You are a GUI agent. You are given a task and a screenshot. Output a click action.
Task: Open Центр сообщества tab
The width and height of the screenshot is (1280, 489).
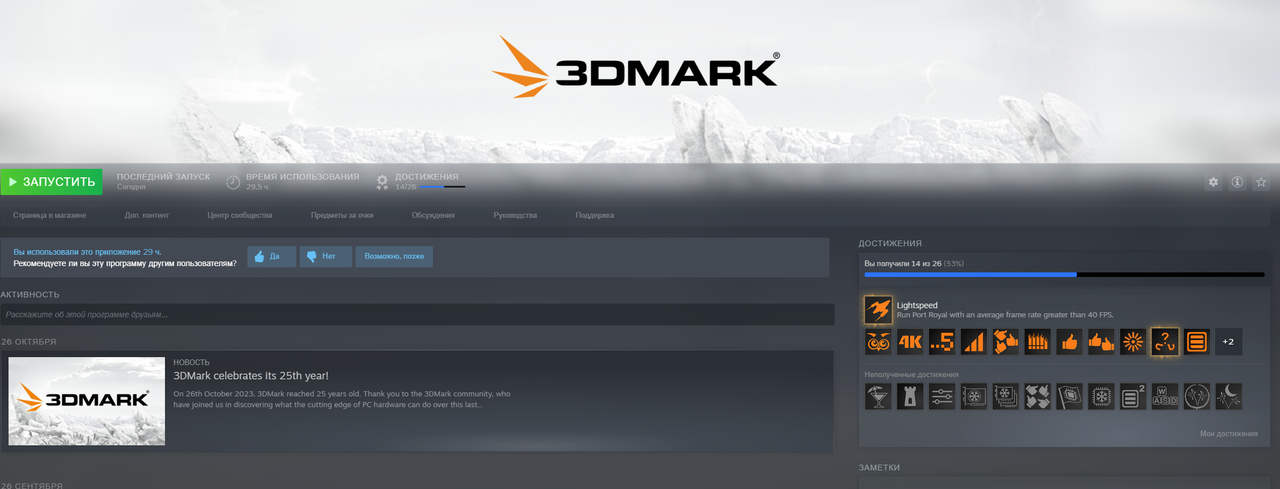[240, 215]
